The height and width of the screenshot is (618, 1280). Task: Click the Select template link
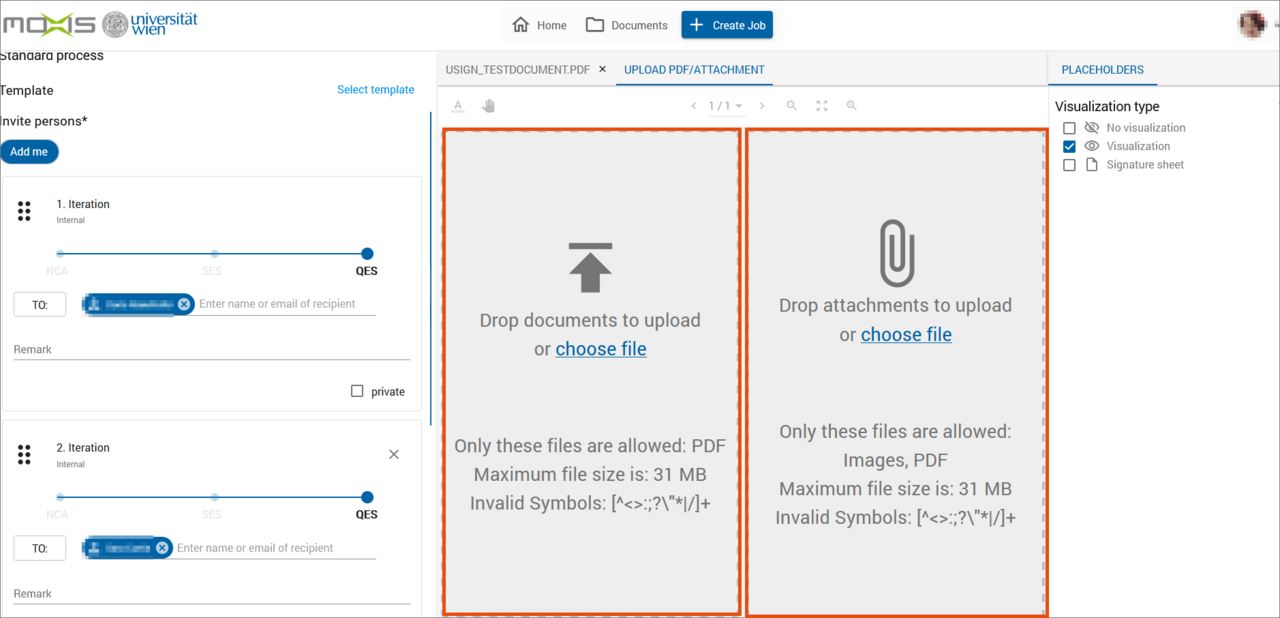click(x=375, y=90)
